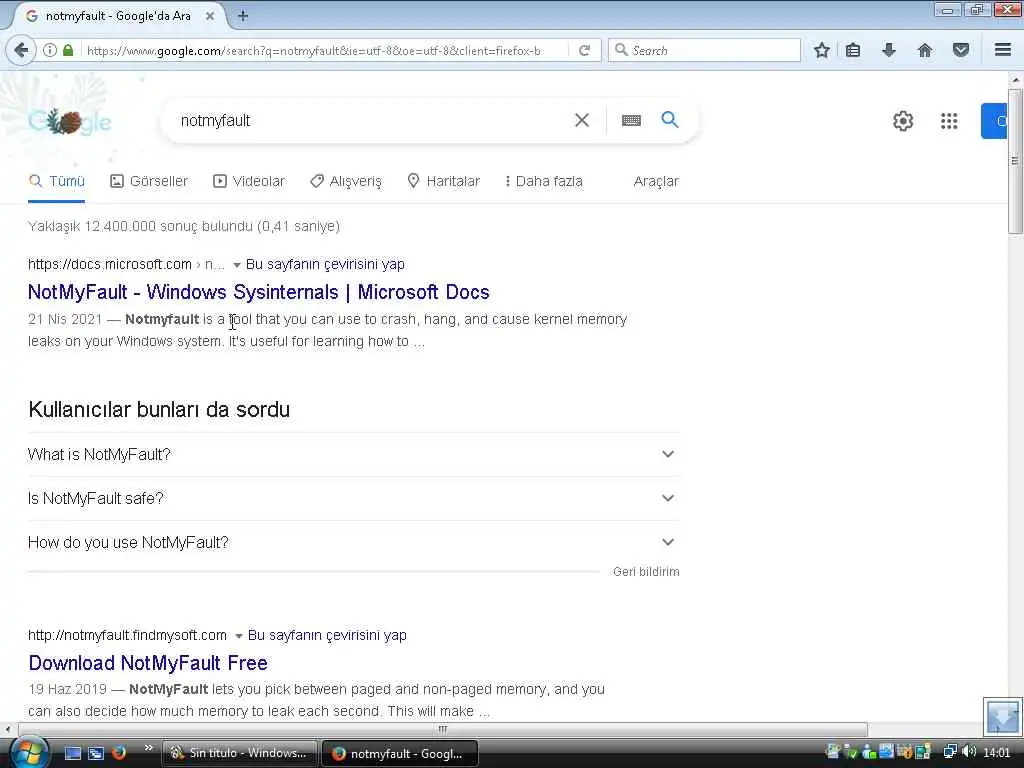1024x768 pixels.
Task: Open the Firefox hamburger menu
Action: [x=1003, y=50]
